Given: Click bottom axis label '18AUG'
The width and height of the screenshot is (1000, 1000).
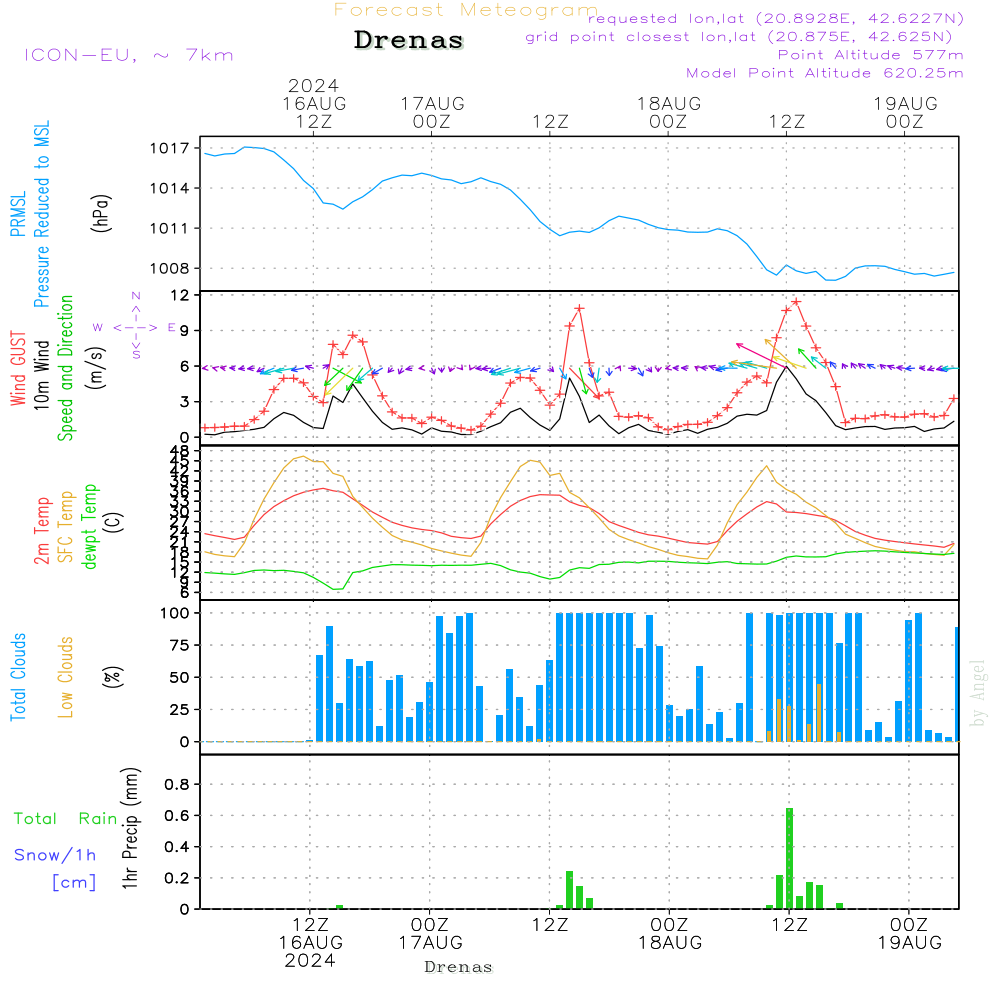Looking at the screenshot, I should point(670,943).
